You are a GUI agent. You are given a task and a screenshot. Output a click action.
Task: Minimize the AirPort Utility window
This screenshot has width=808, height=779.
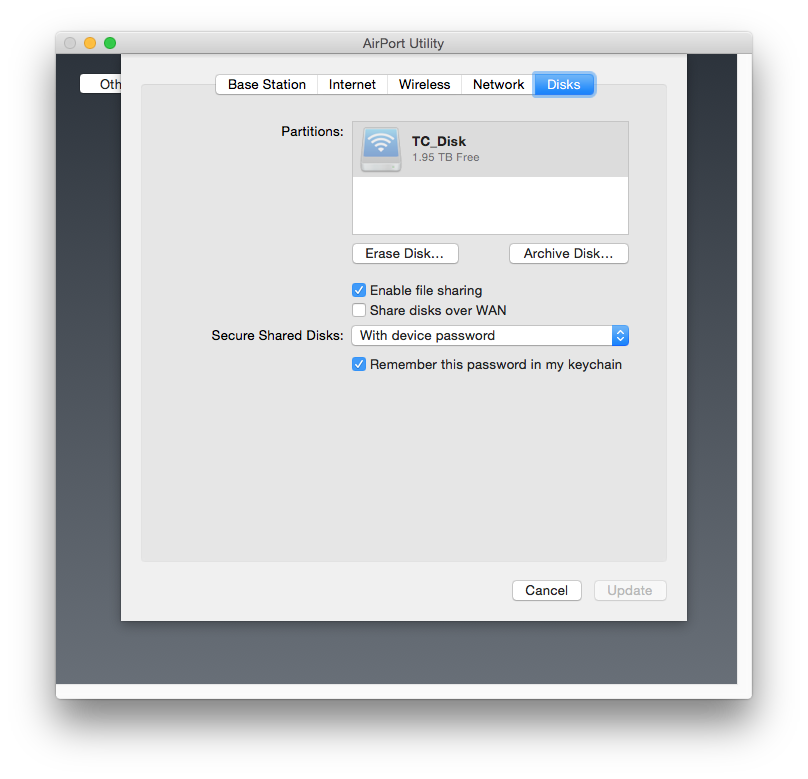coord(90,43)
